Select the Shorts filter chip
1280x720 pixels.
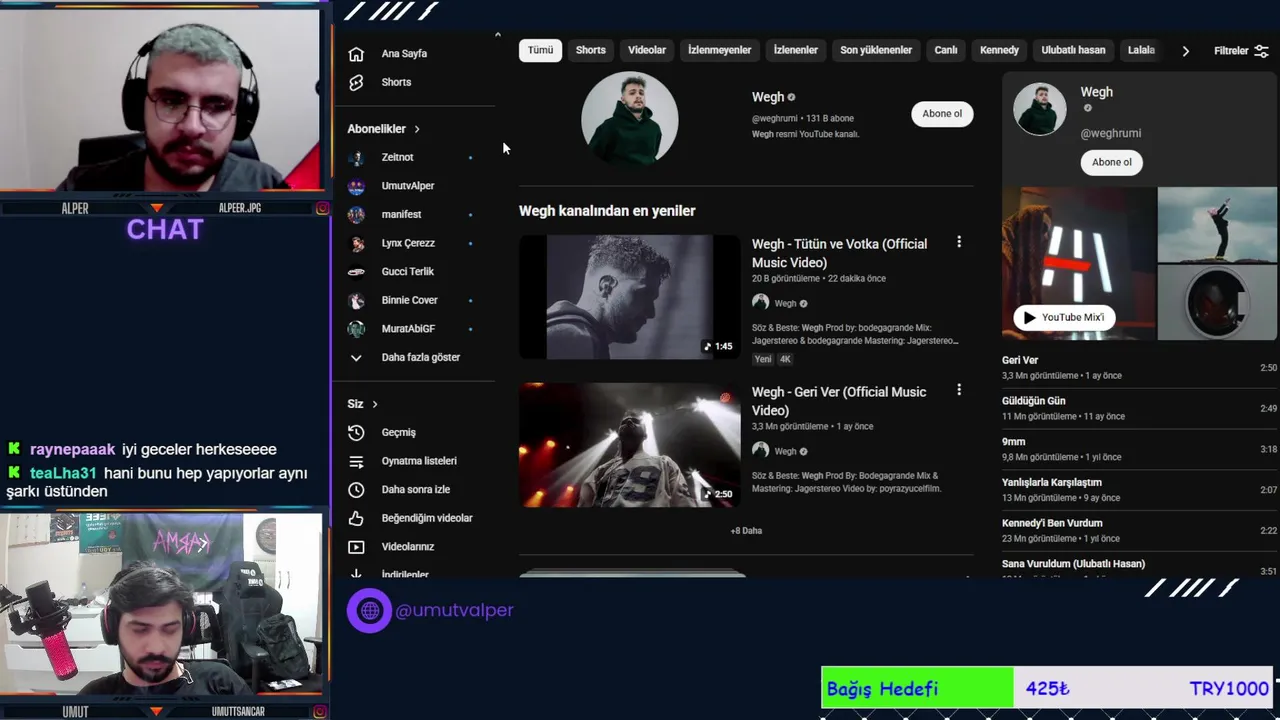(x=590, y=50)
